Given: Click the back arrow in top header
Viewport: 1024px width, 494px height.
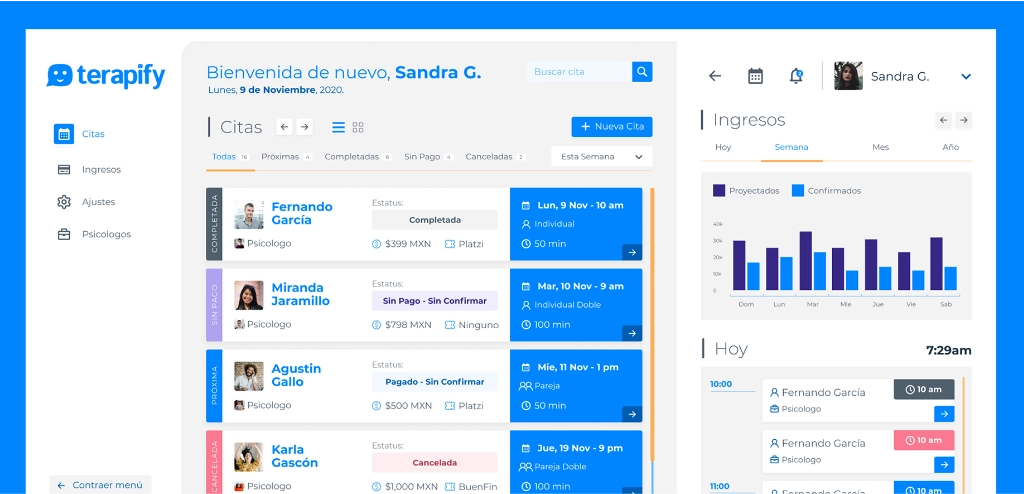Looking at the screenshot, I should tap(715, 76).
